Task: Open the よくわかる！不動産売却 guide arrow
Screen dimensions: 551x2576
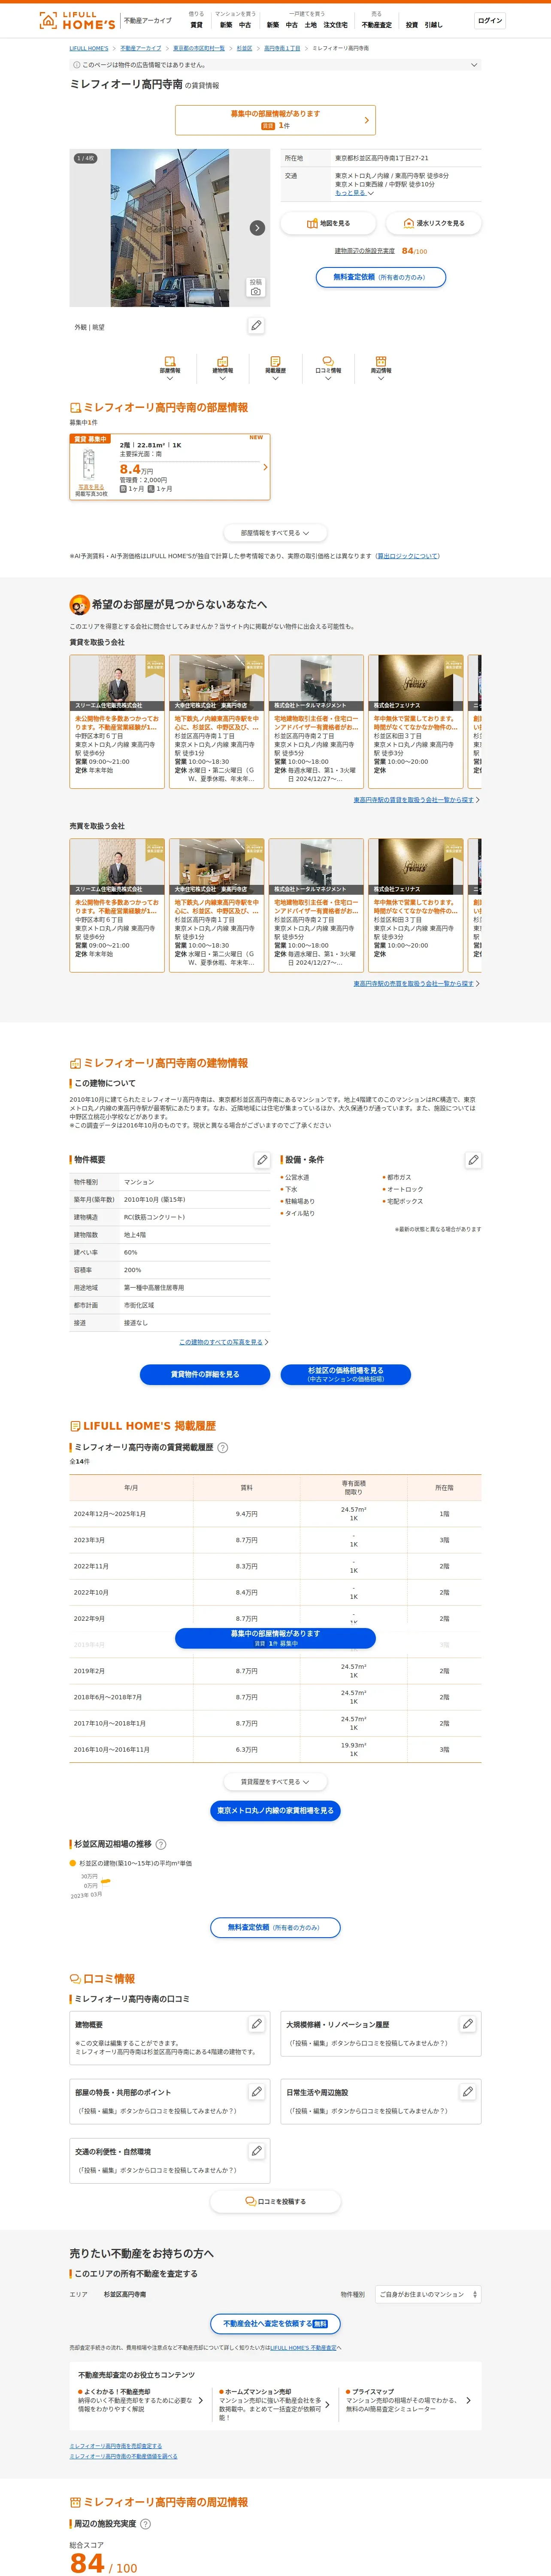Action: (x=200, y=2401)
